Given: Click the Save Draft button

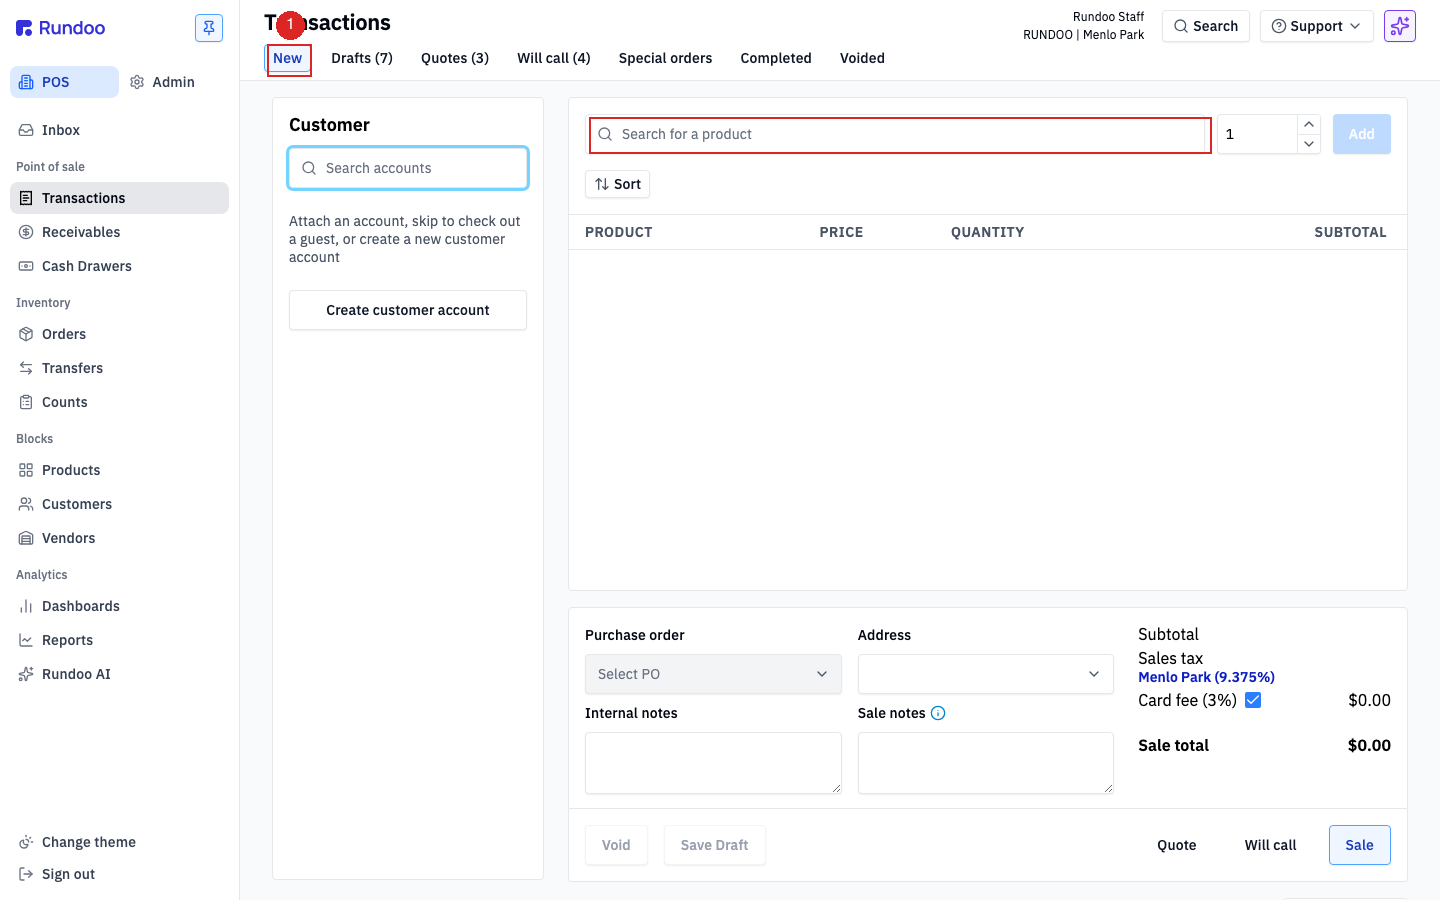Looking at the screenshot, I should [715, 845].
